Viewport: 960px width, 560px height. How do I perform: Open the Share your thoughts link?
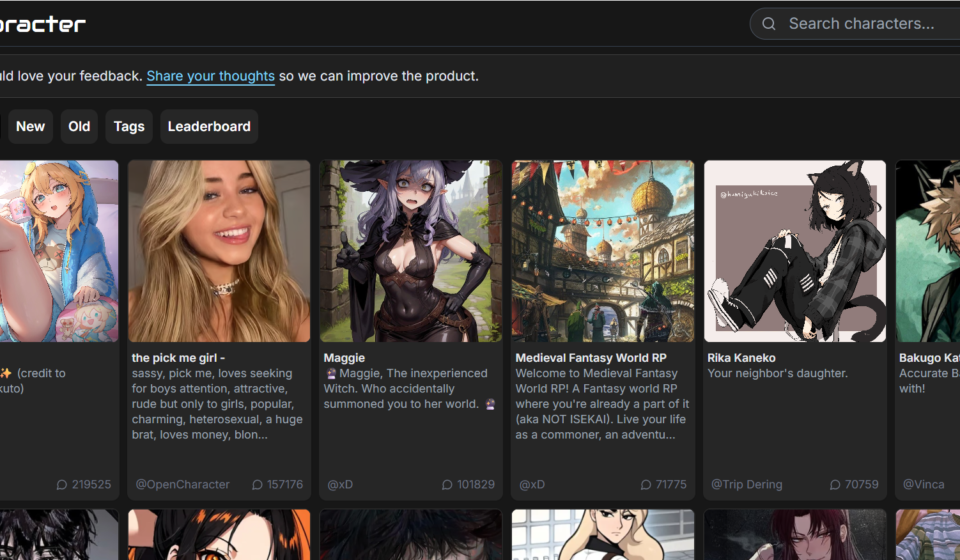[211, 76]
